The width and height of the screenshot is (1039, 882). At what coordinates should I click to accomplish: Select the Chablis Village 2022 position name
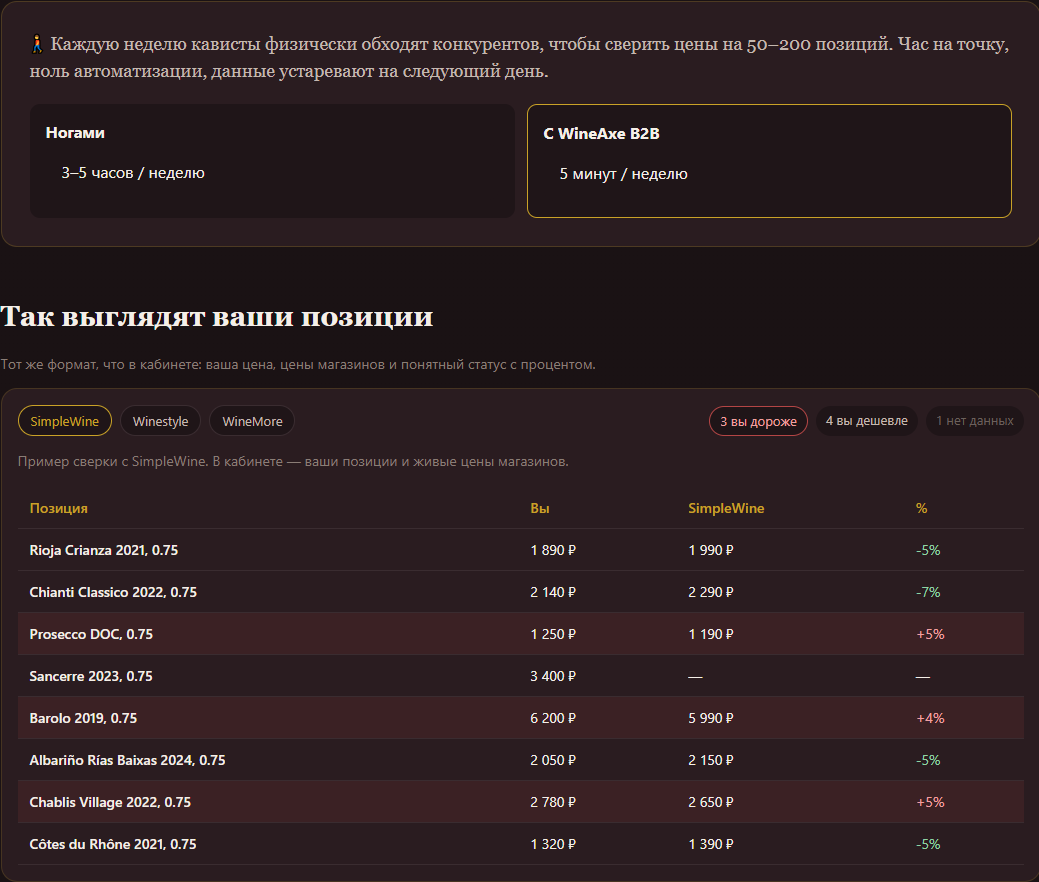[x=110, y=802]
